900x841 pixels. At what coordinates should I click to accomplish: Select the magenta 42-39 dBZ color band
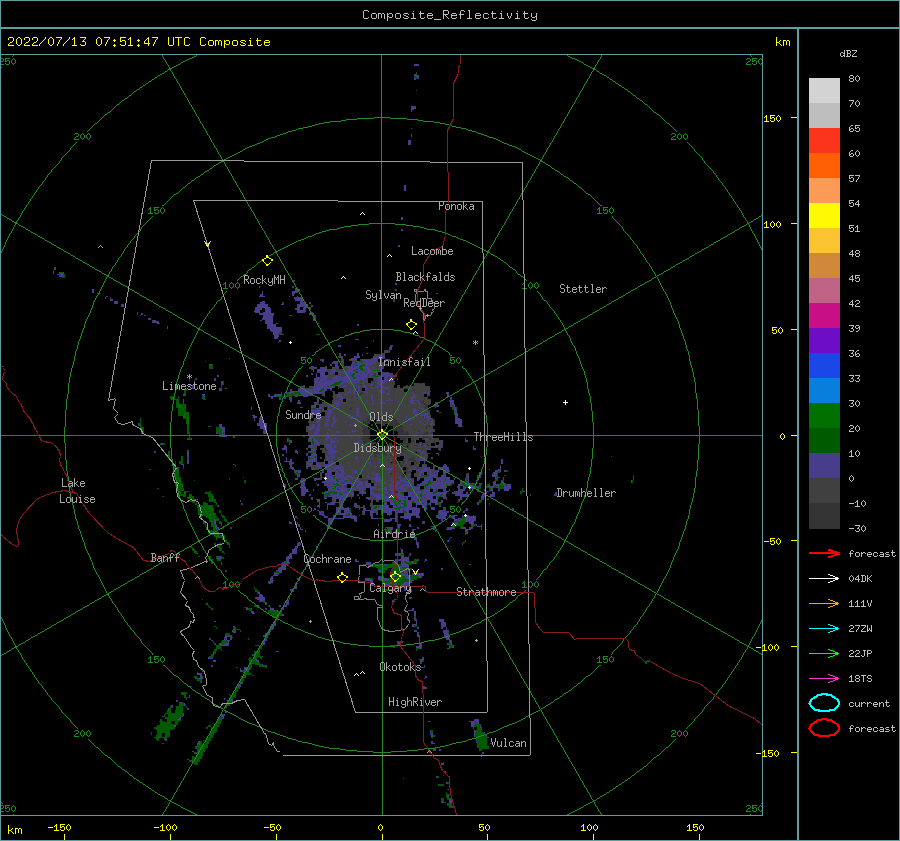pyautogui.click(x=824, y=315)
